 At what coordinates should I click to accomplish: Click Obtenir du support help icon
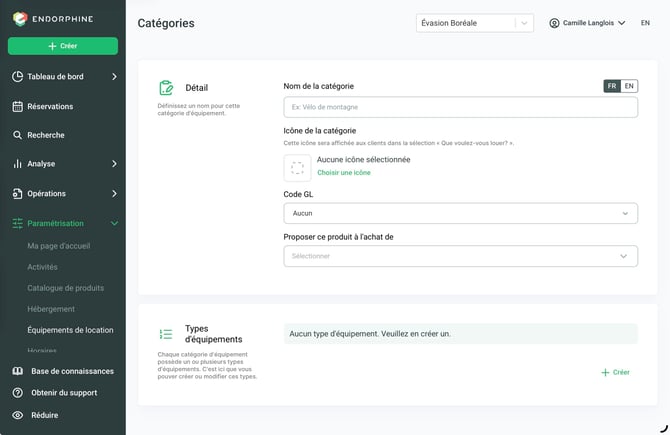(18, 393)
